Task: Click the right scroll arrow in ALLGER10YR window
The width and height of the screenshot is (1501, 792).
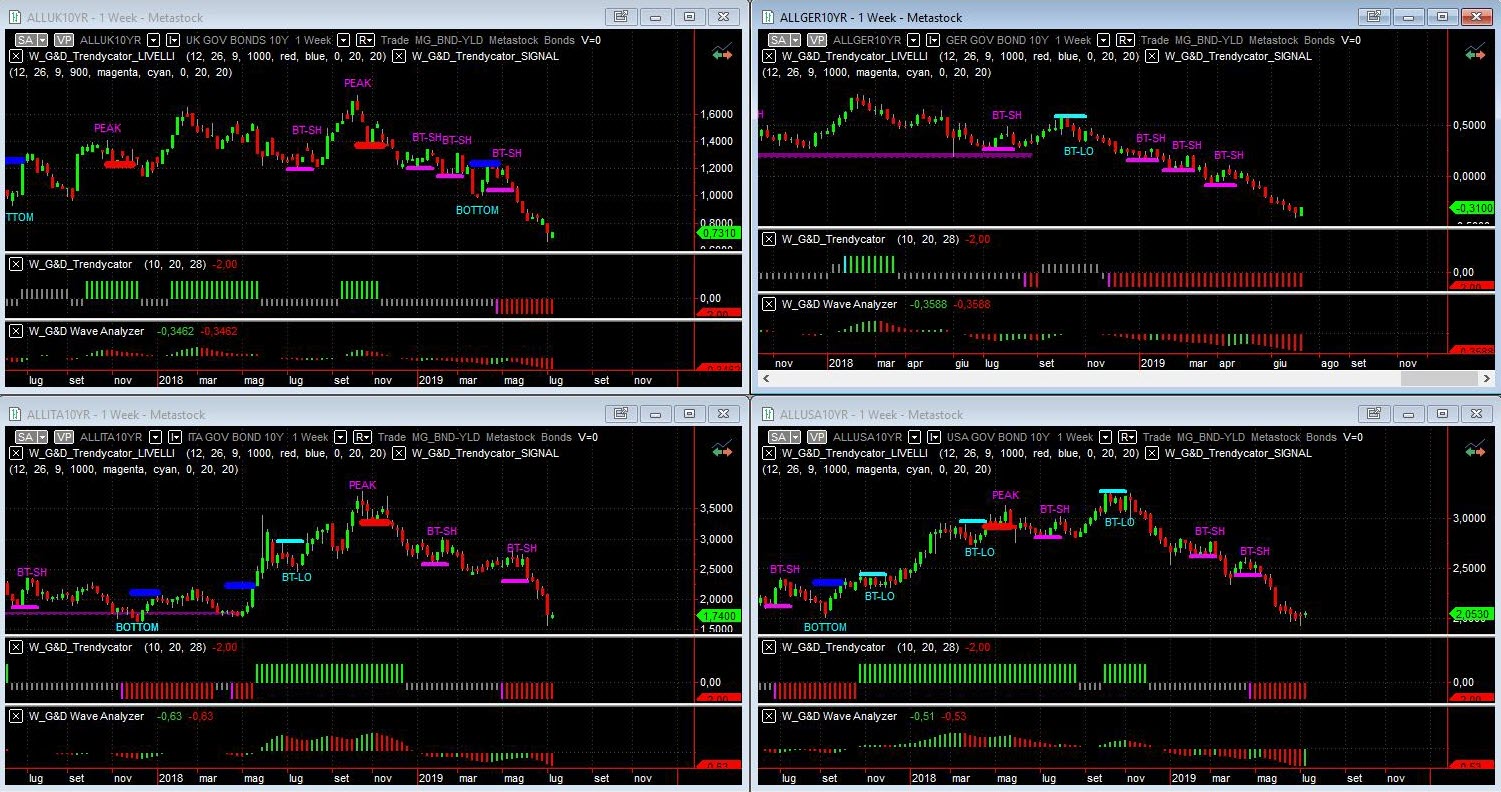Action: pyautogui.click(x=1486, y=379)
